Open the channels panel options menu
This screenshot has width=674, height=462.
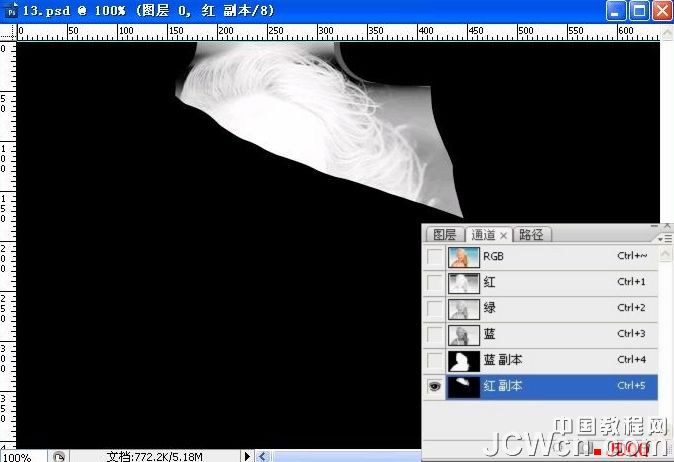point(665,238)
